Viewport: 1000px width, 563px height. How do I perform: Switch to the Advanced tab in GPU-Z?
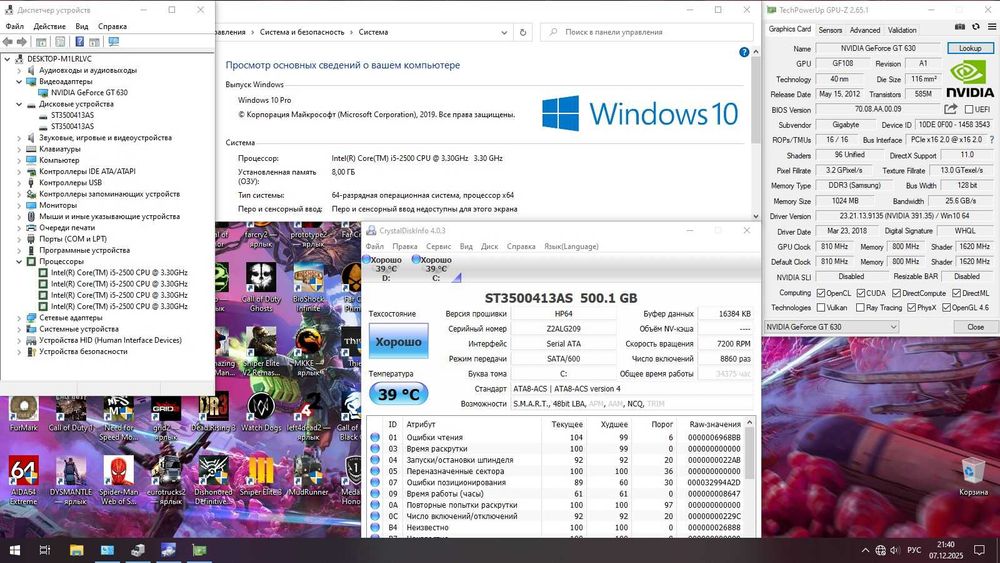coord(865,30)
